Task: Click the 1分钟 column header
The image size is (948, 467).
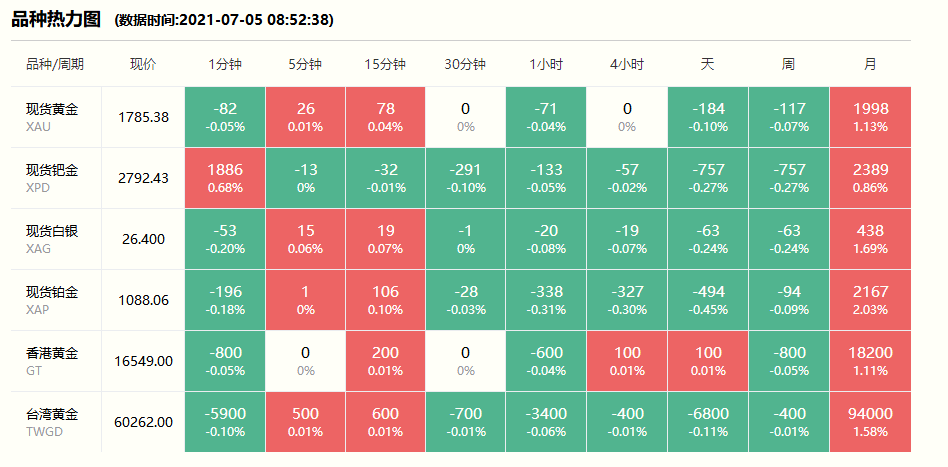Action: click(x=225, y=64)
